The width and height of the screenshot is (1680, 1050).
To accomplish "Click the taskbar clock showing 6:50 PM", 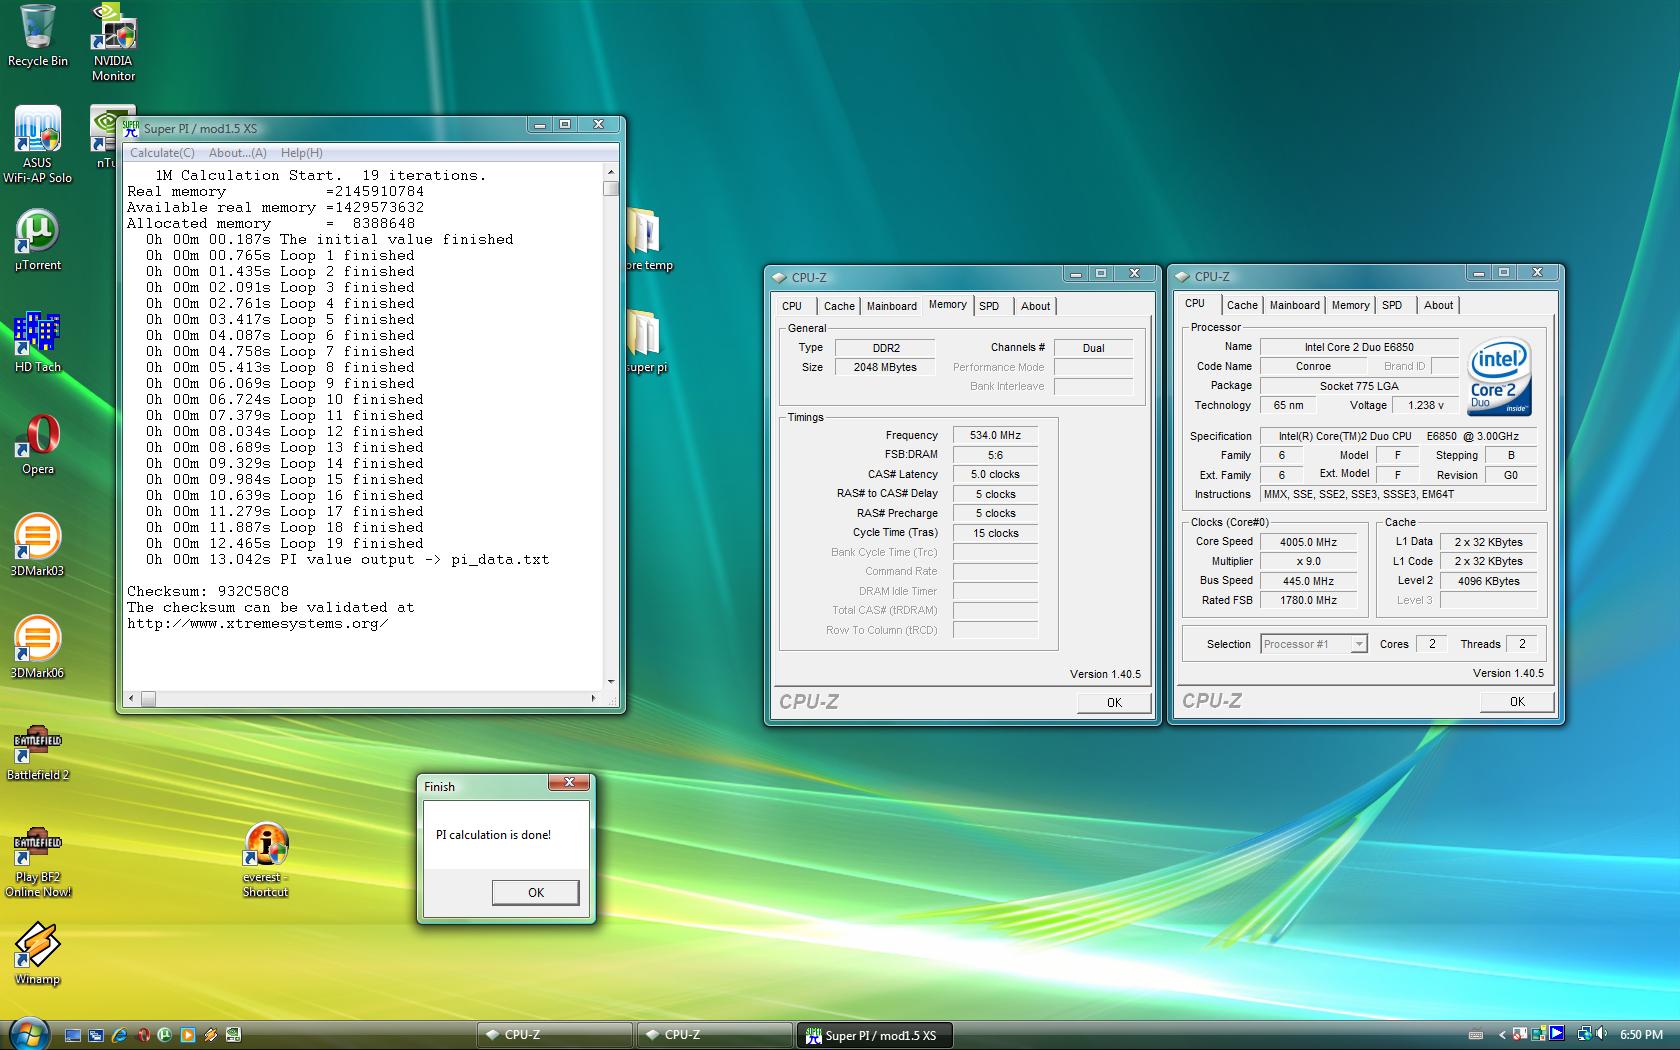I will coord(1641,1035).
